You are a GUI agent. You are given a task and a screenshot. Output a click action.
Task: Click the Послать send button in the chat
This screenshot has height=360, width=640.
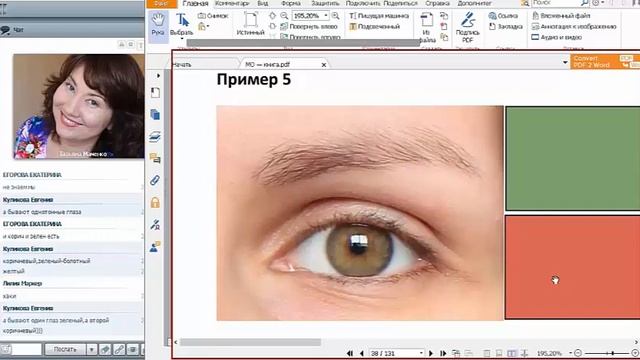[65, 349]
